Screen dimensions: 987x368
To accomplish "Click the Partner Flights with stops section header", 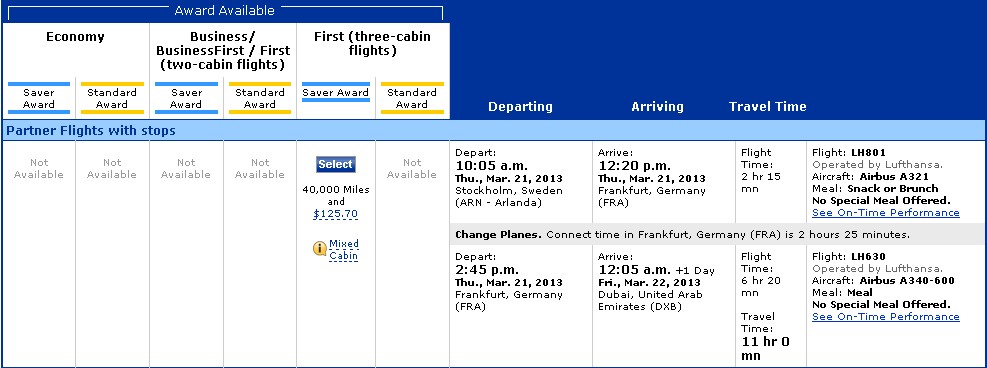I will [x=493, y=131].
